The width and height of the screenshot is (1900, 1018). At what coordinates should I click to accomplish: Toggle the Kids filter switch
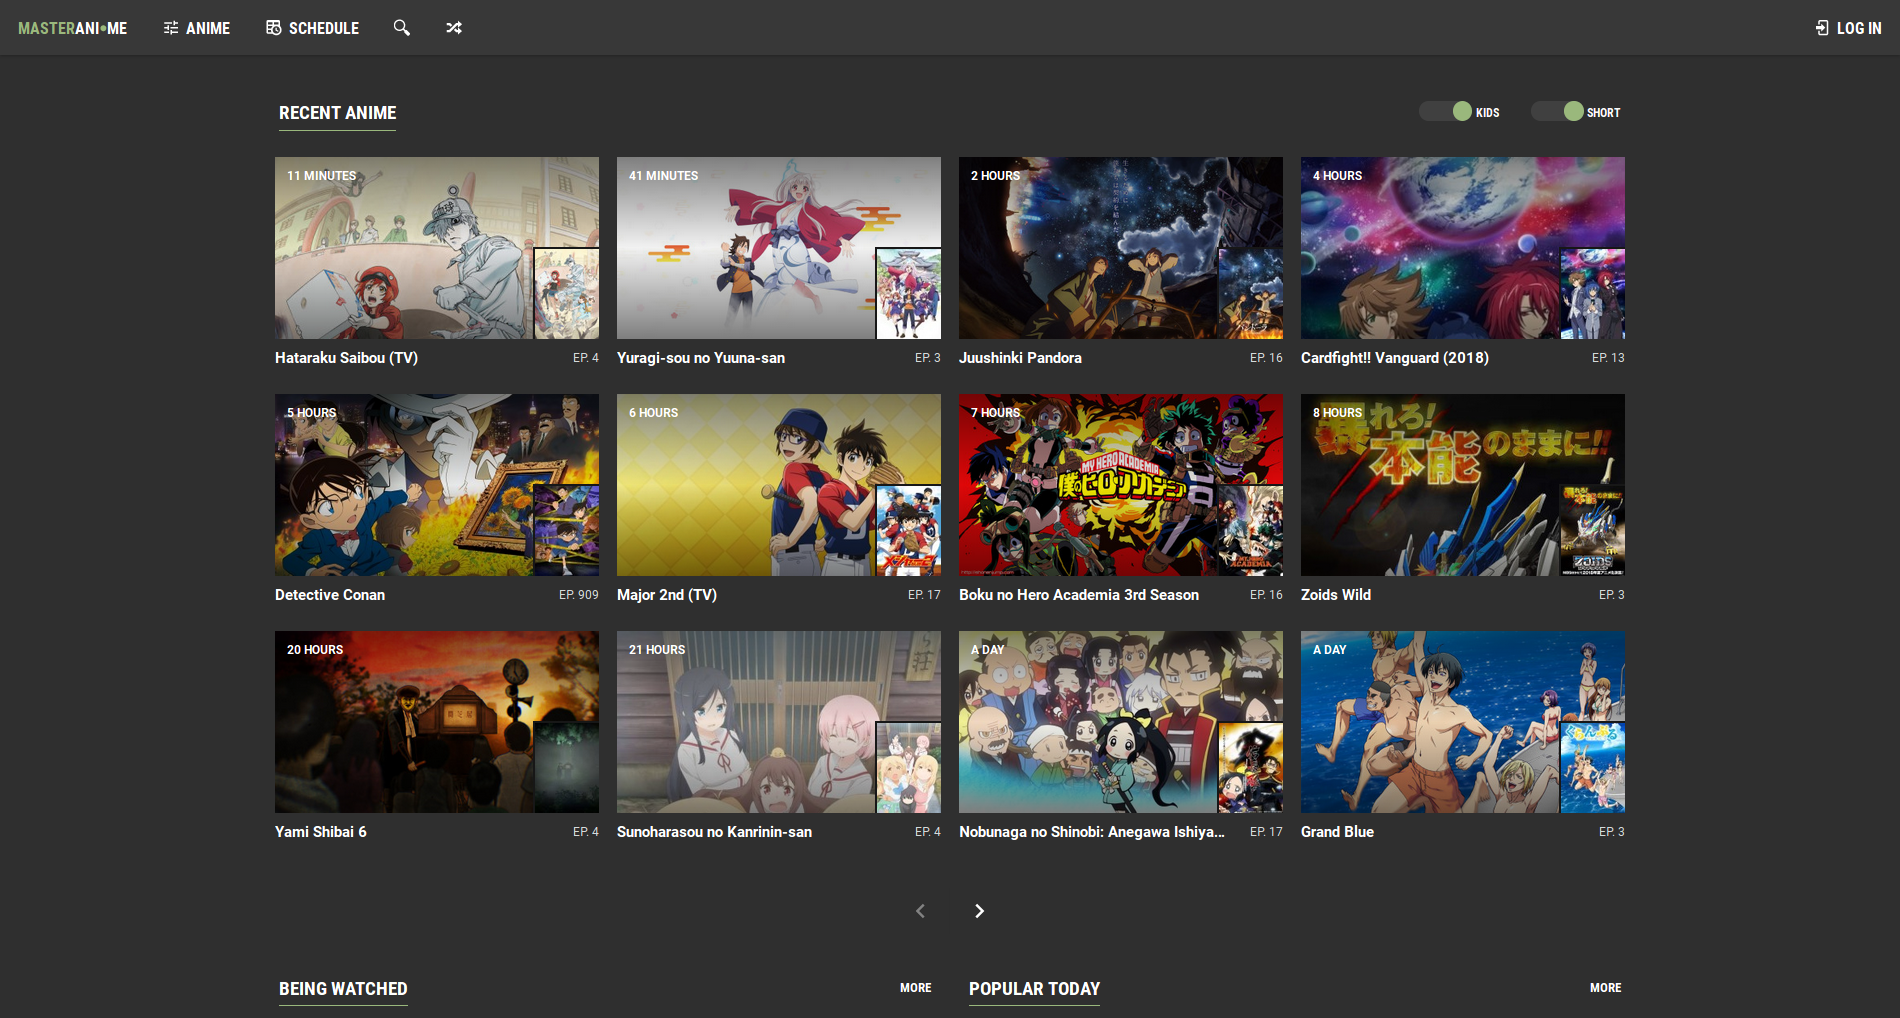[1446, 112]
